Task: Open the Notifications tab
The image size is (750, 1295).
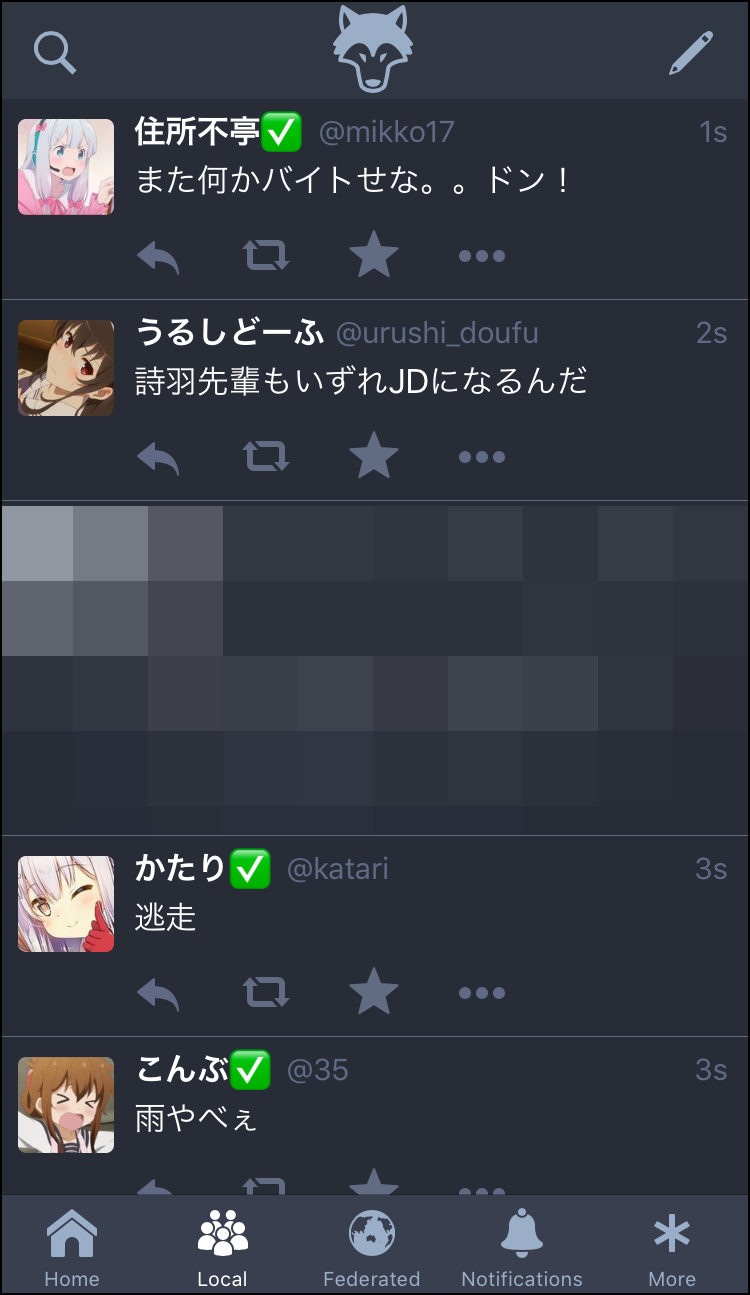Action: tap(522, 1247)
